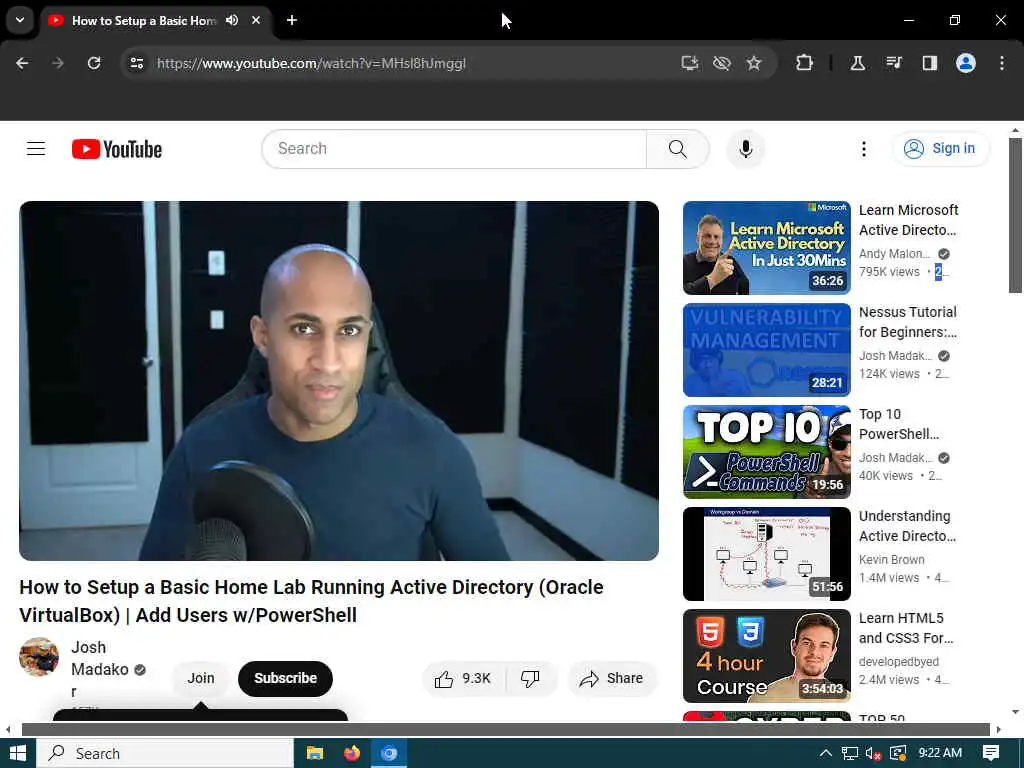Click the horizontal page scrollbar
The width and height of the screenshot is (1024, 768).
506,729
